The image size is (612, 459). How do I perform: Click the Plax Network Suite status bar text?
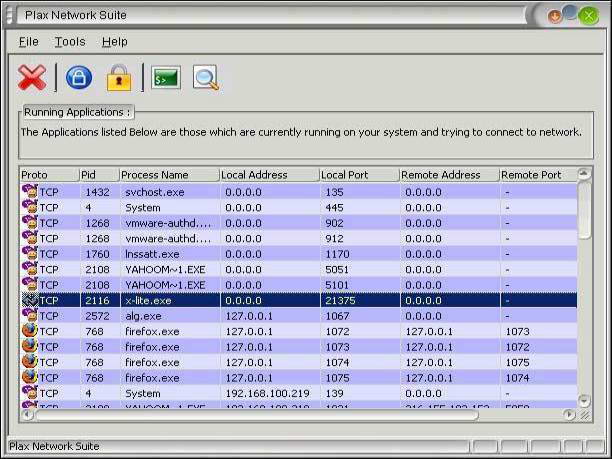(x=54, y=446)
